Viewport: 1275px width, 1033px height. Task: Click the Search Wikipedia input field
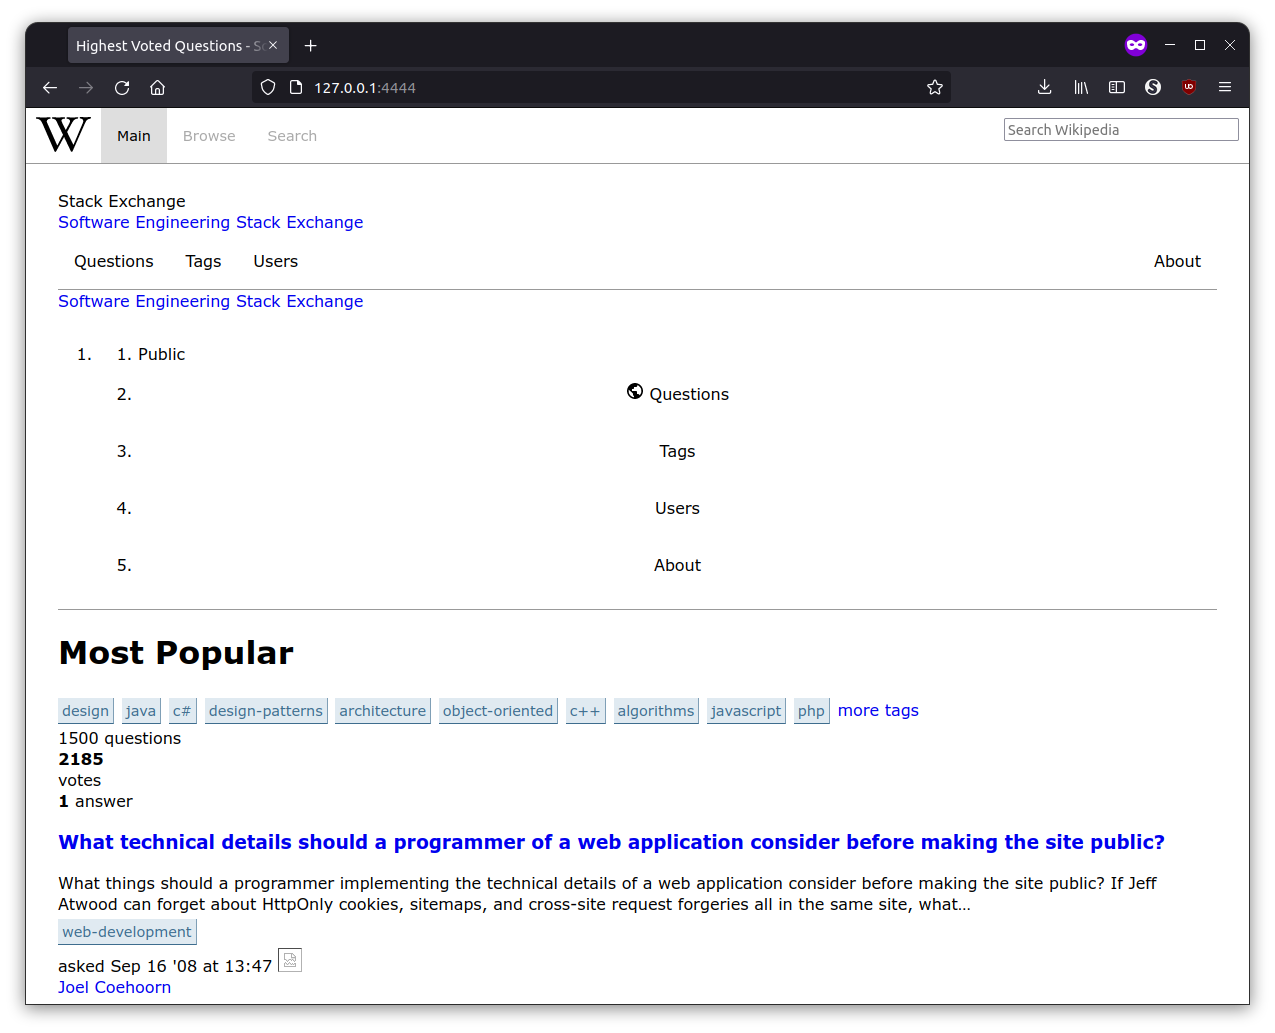tap(1121, 130)
